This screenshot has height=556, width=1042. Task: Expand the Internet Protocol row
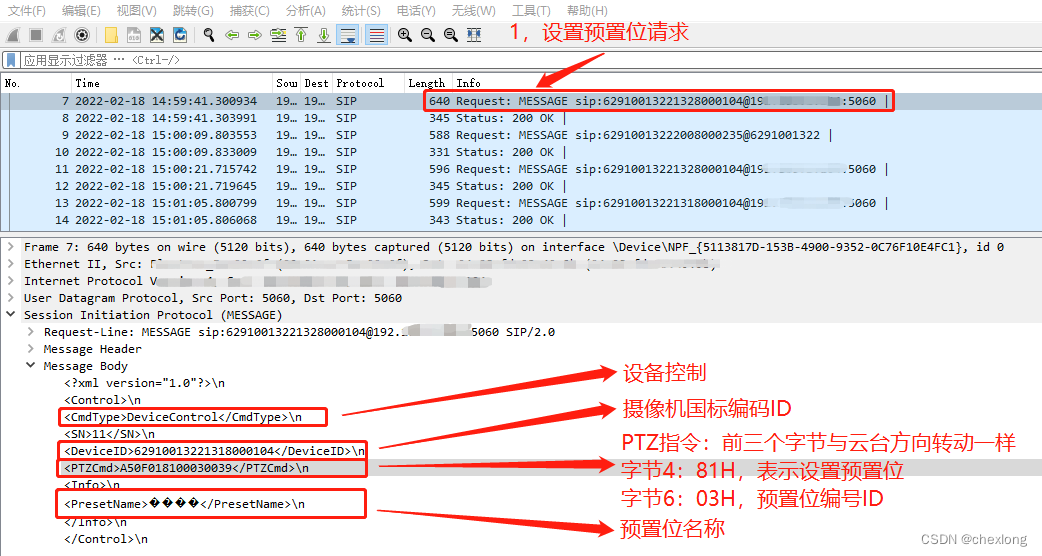[x=11, y=280]
